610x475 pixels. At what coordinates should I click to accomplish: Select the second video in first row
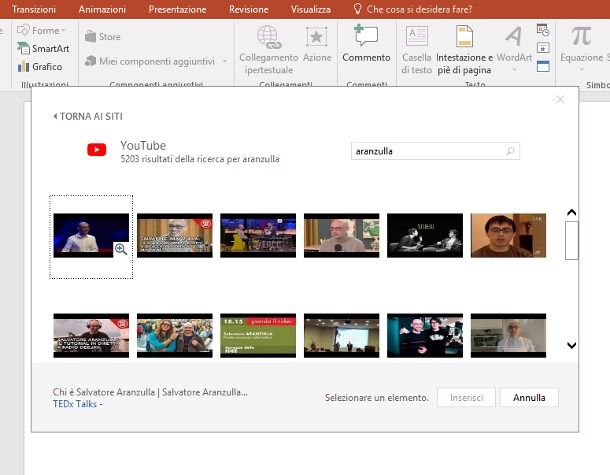(175, 235)
